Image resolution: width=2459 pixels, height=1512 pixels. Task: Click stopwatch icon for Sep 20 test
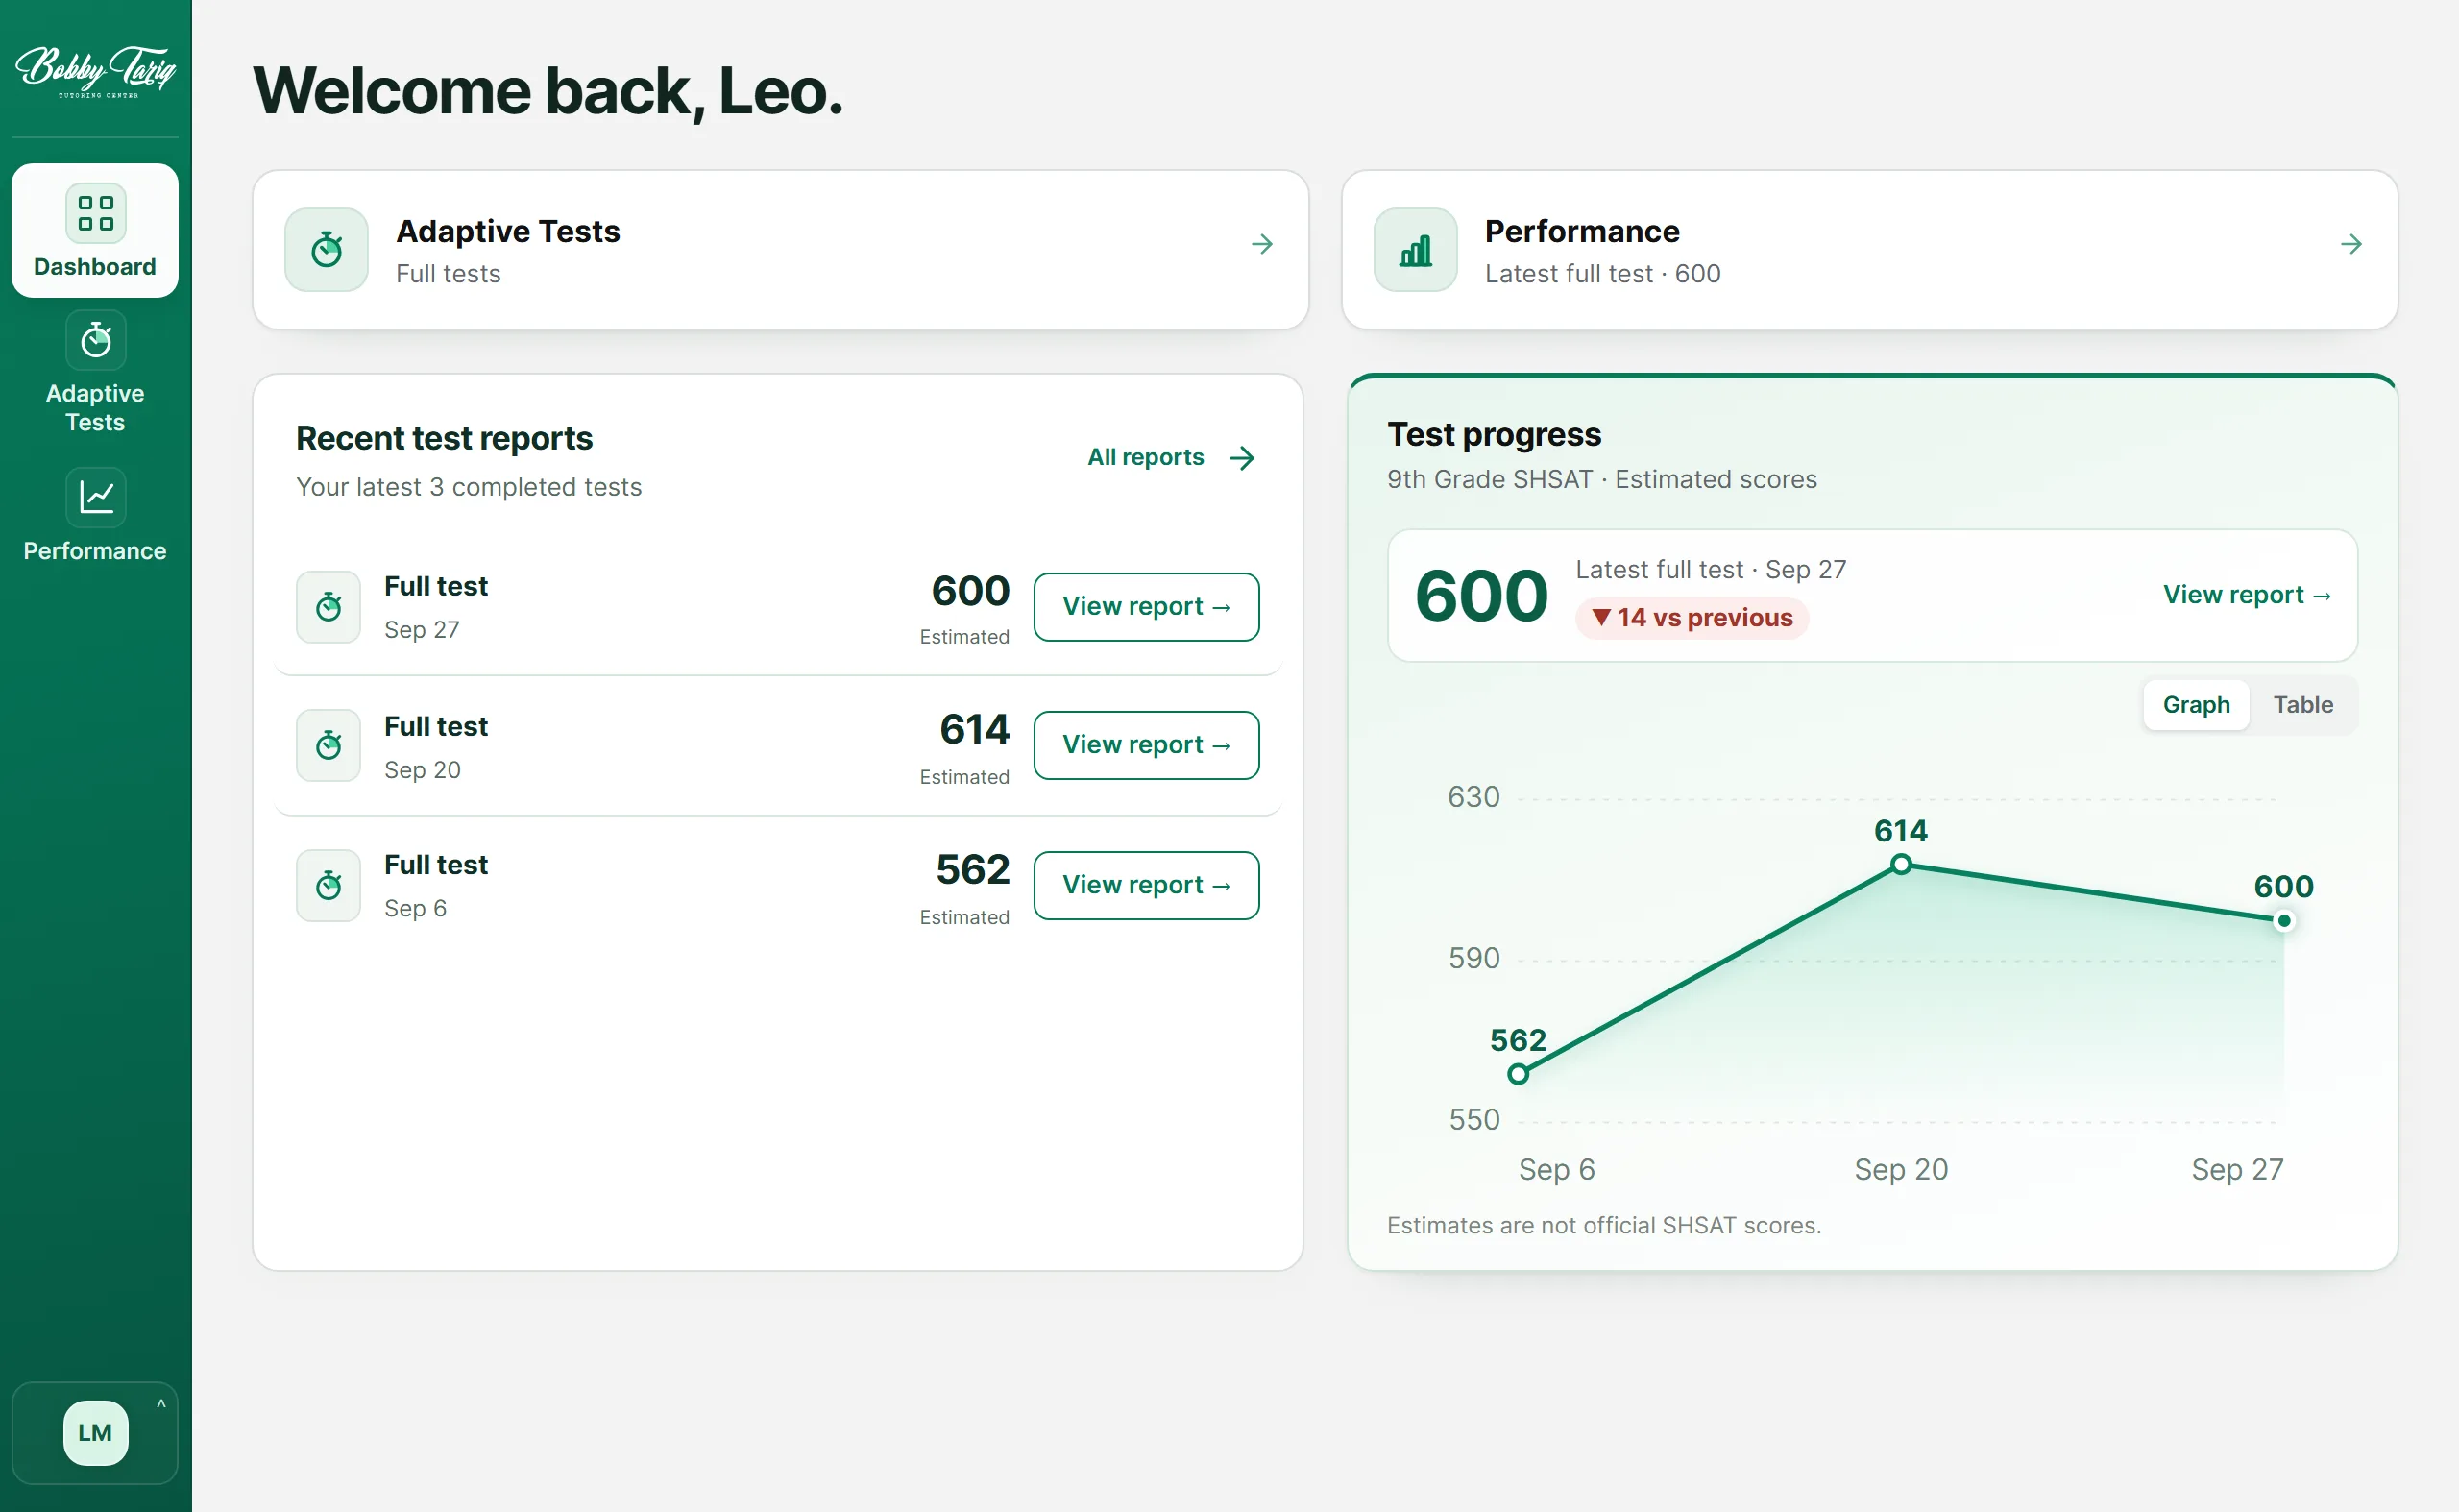click(328, 745)
